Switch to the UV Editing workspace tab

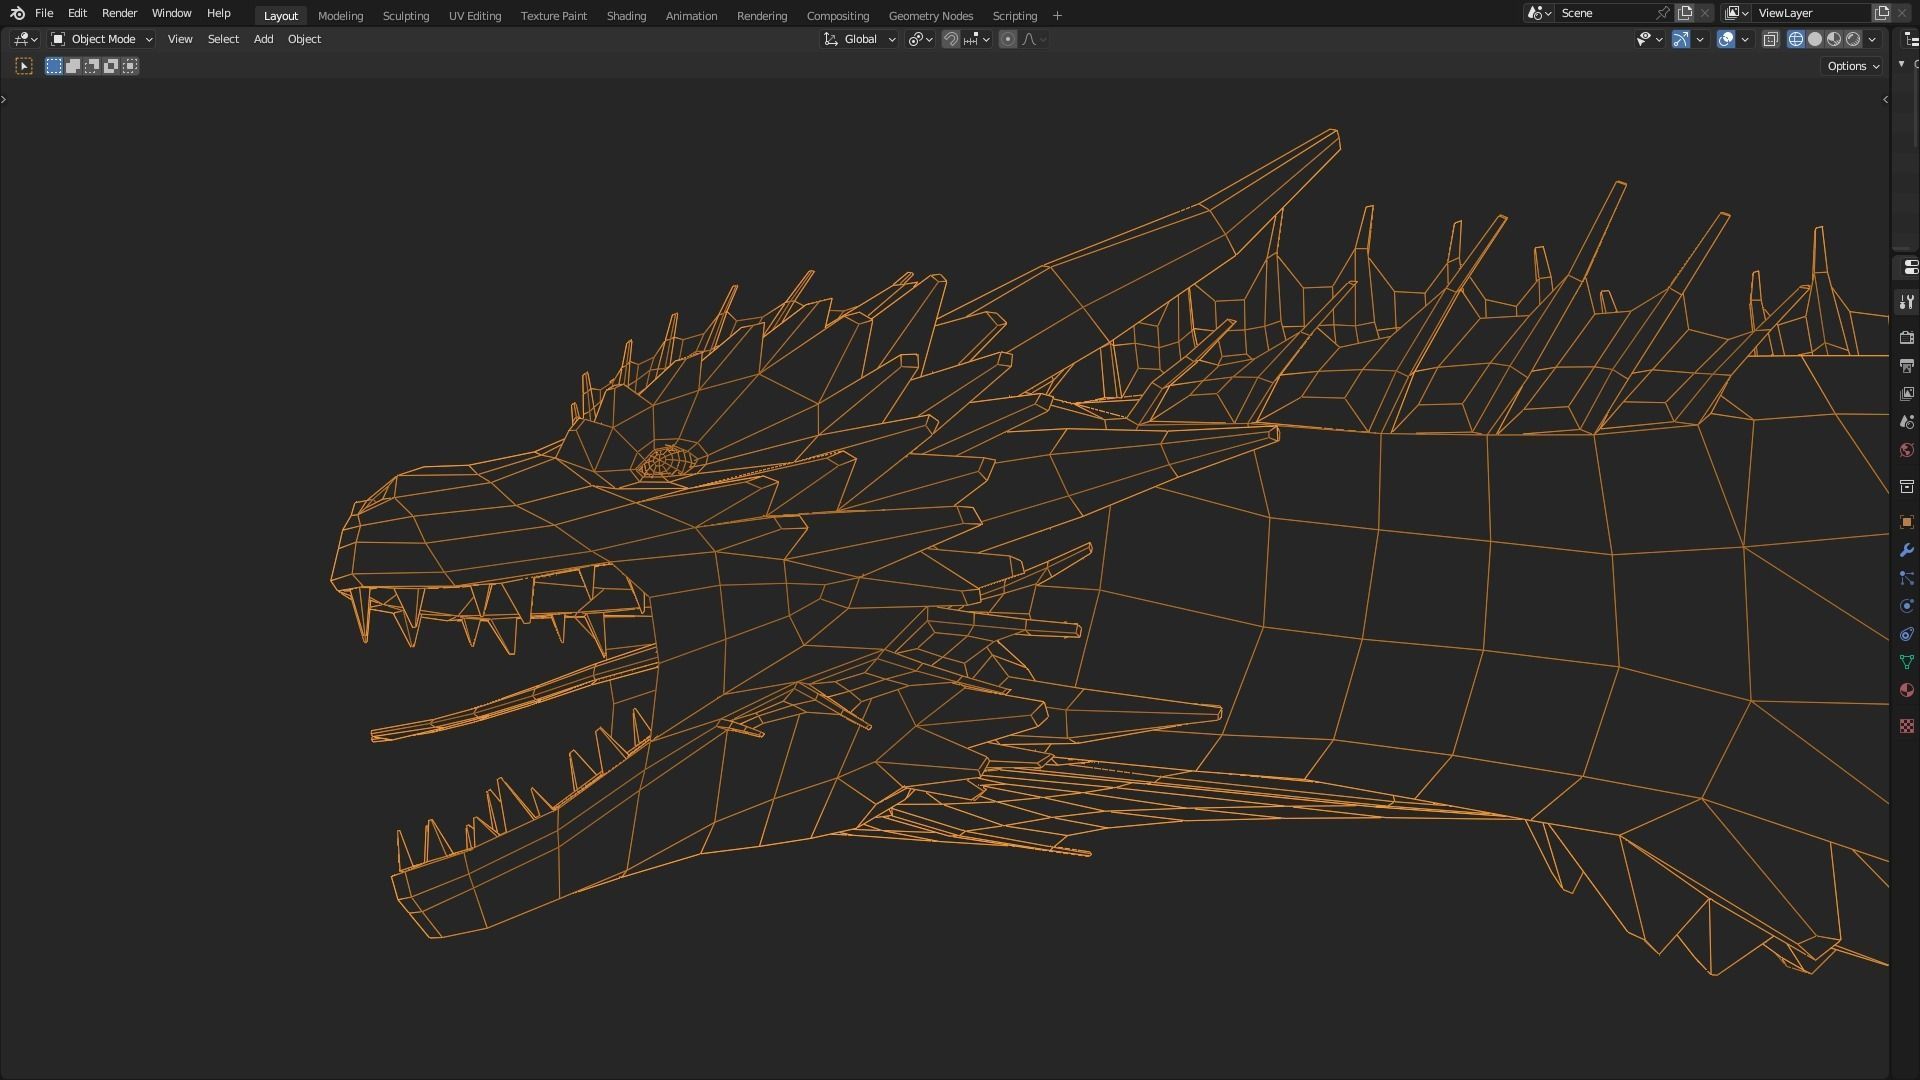tap(475, 16)
